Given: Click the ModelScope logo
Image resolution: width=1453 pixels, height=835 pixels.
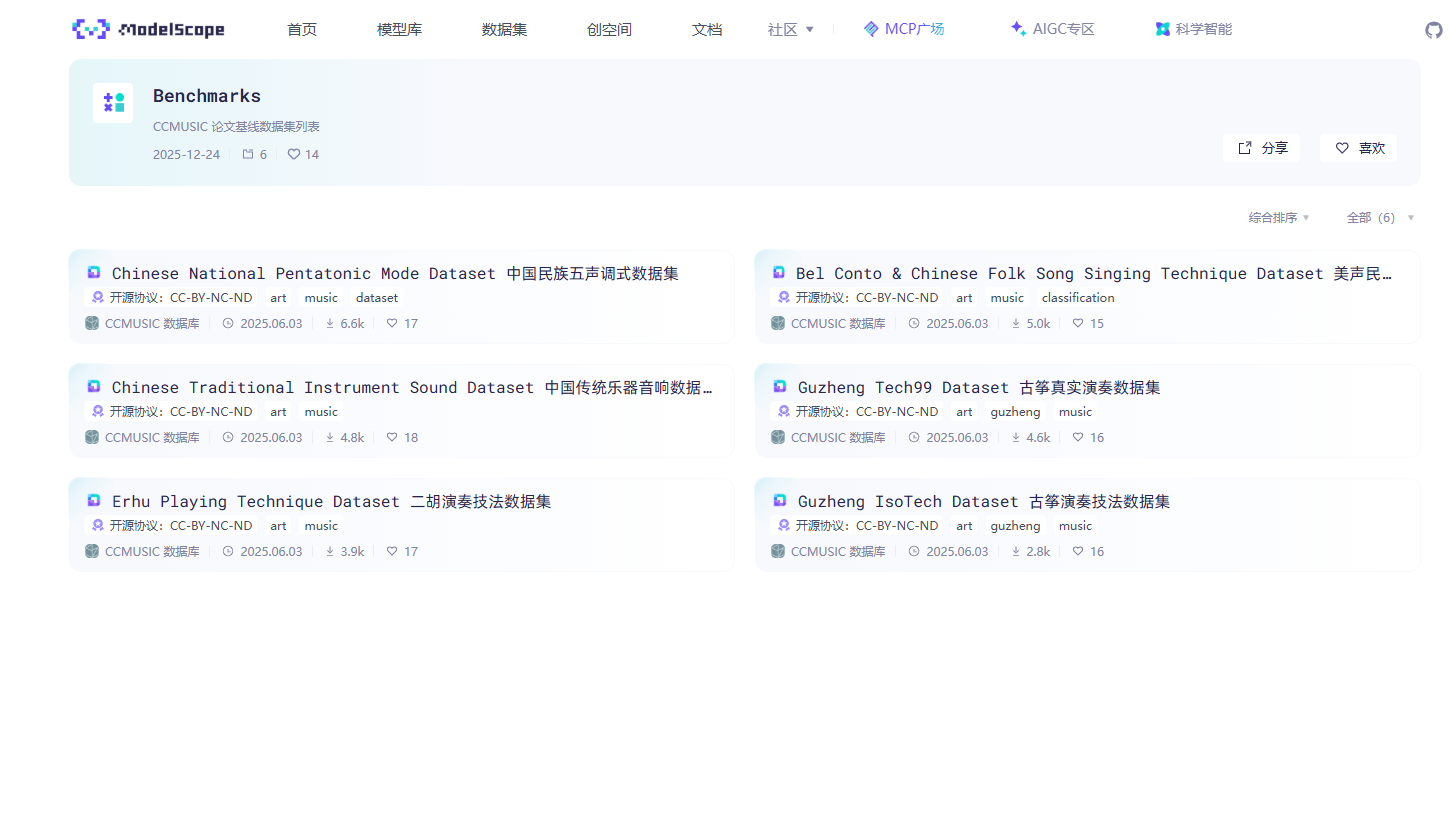Looking at the screenshot, I should [x=147, y=29].
